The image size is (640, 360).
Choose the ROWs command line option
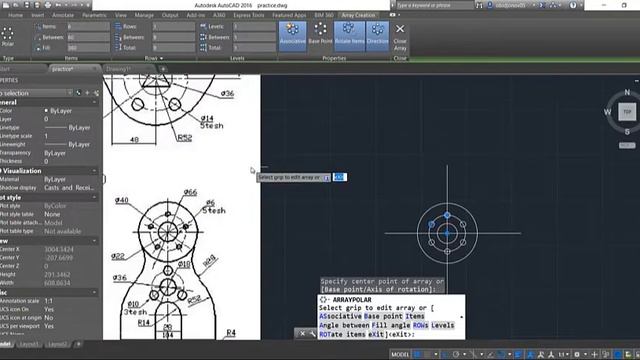(x=420, y=325)
